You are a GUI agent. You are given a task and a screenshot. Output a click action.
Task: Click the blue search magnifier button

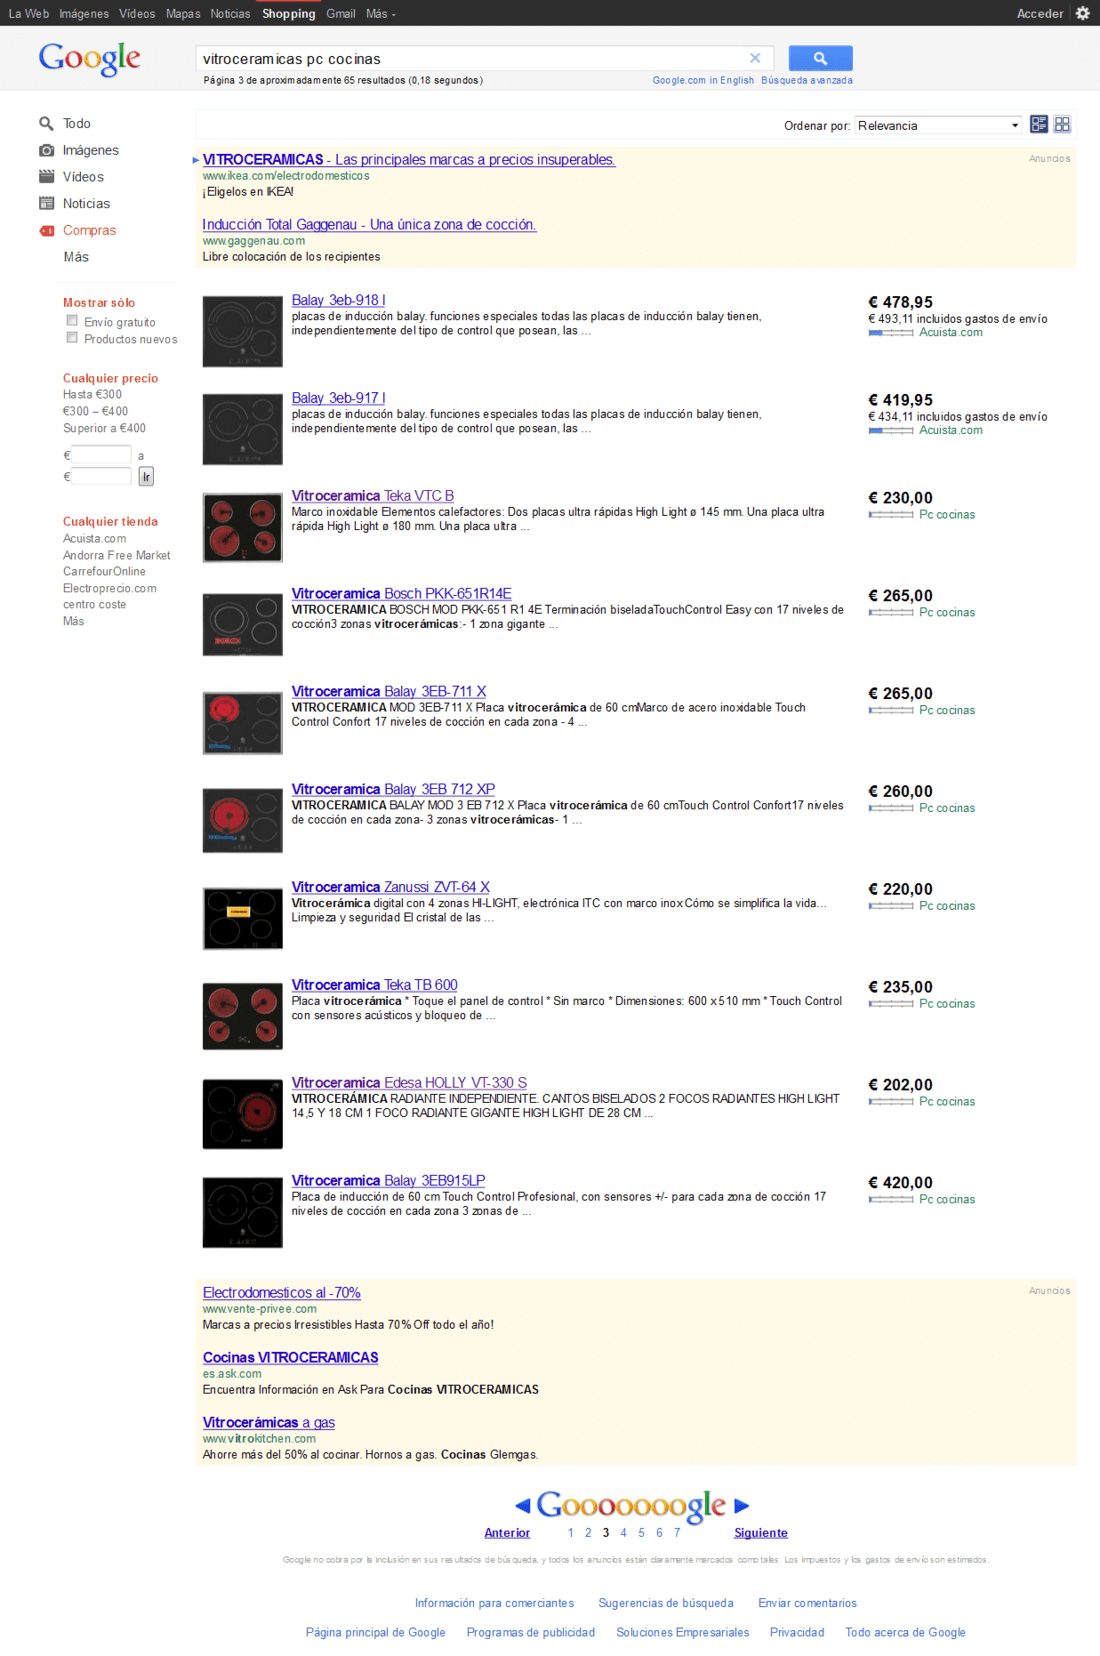(x=820, y=58)
